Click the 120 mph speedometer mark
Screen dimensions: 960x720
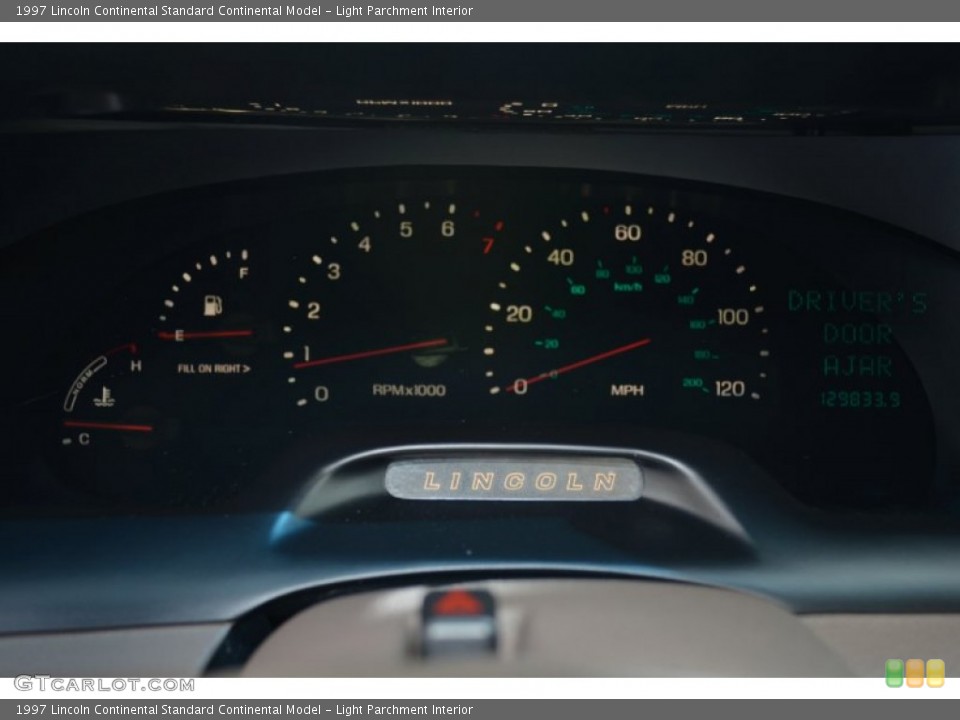(x=730, y=388)
